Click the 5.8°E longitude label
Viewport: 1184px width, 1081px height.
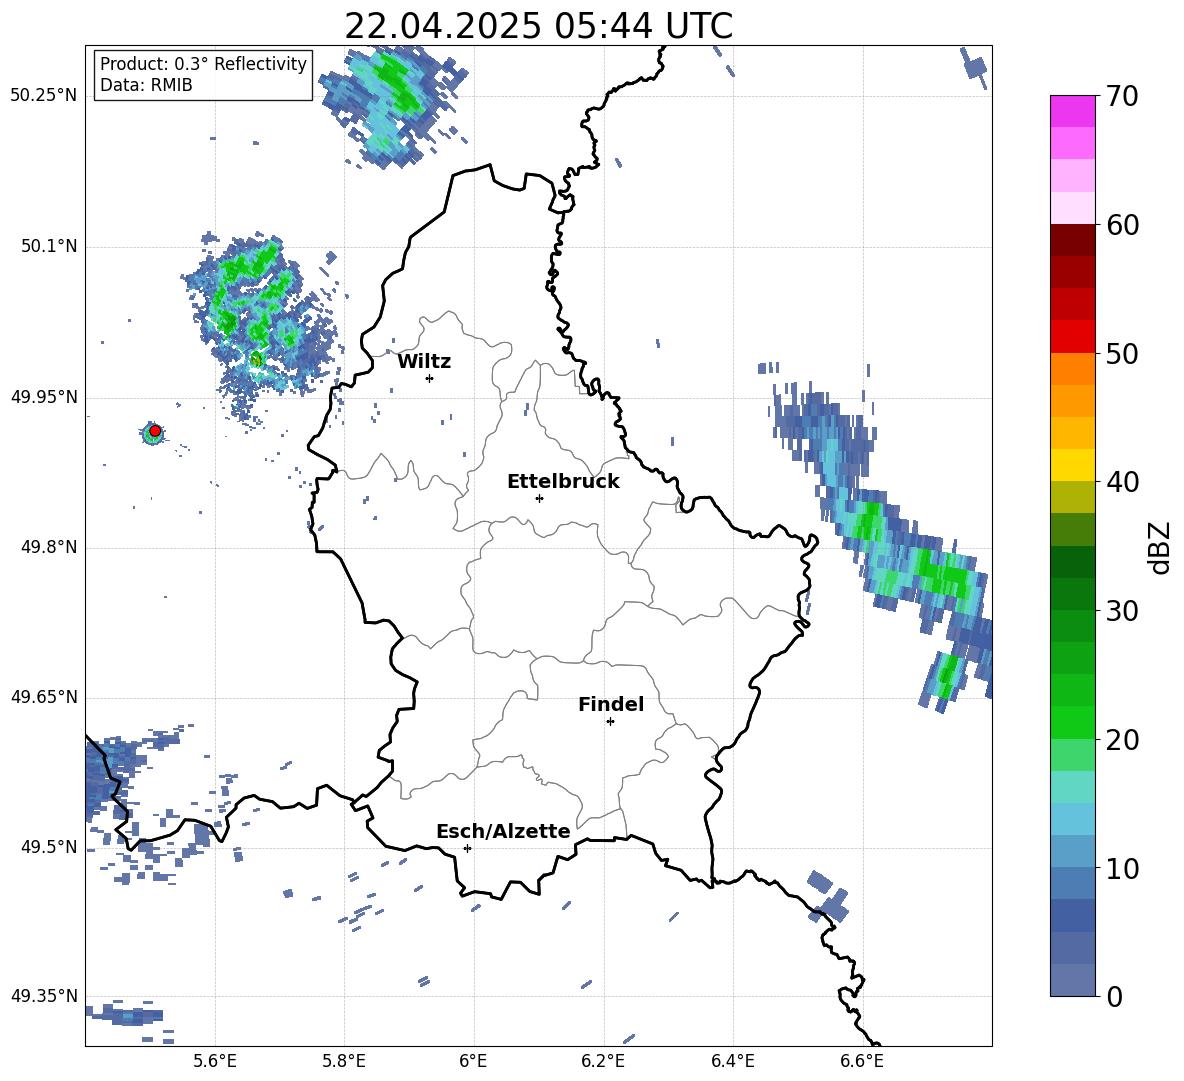coord(344,1061)
